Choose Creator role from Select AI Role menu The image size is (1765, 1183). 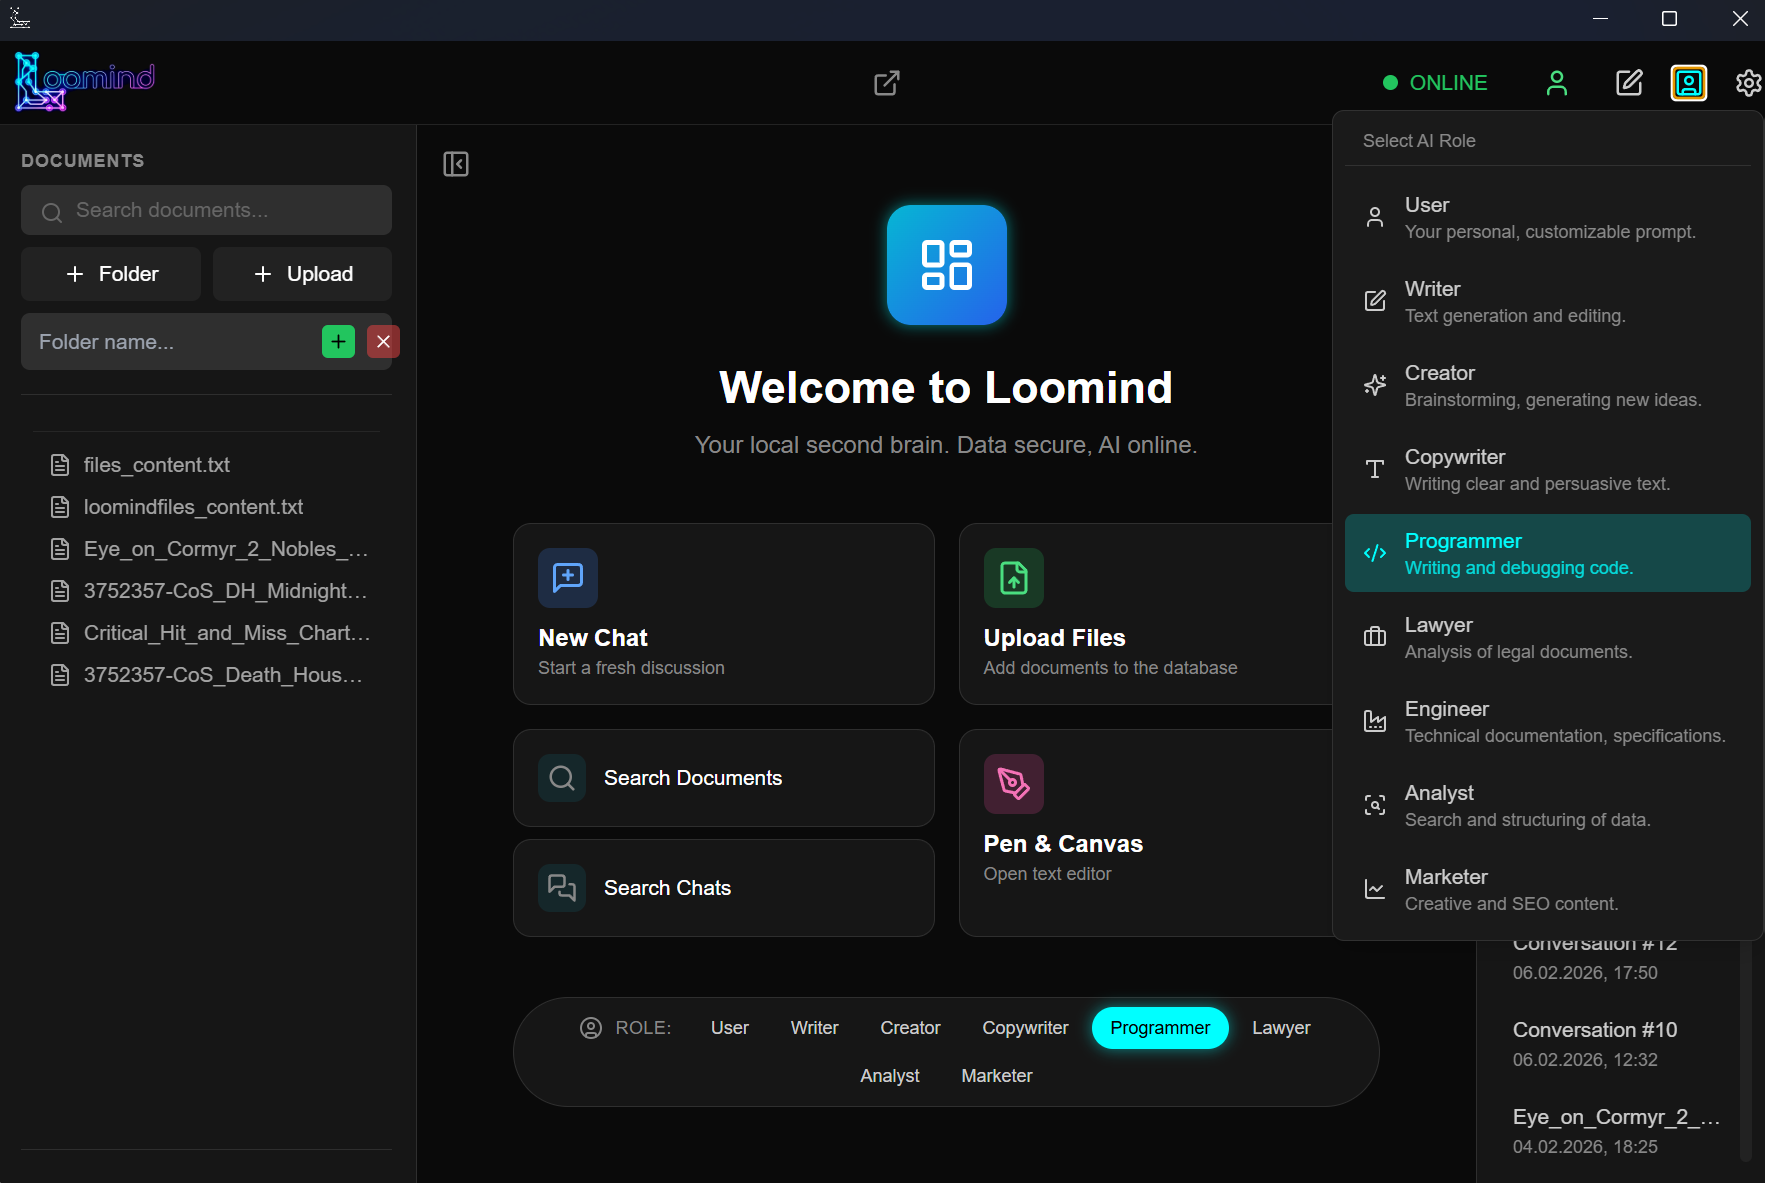coord(1547,385)
